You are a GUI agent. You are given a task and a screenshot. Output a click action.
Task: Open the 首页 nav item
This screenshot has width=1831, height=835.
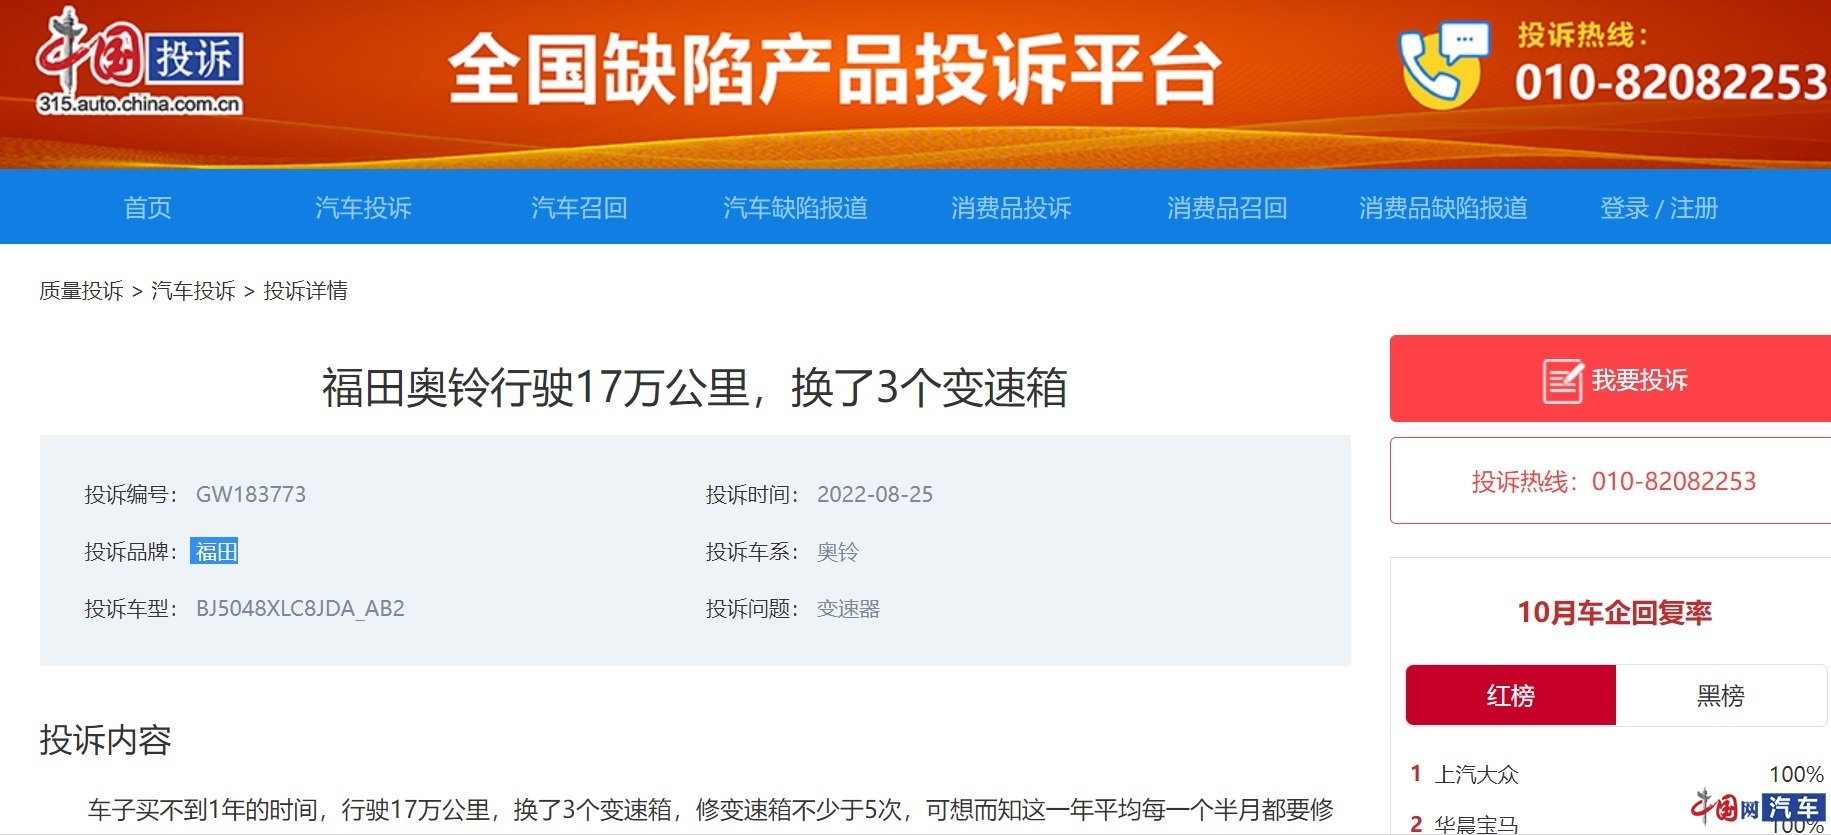tap(147, 208)
